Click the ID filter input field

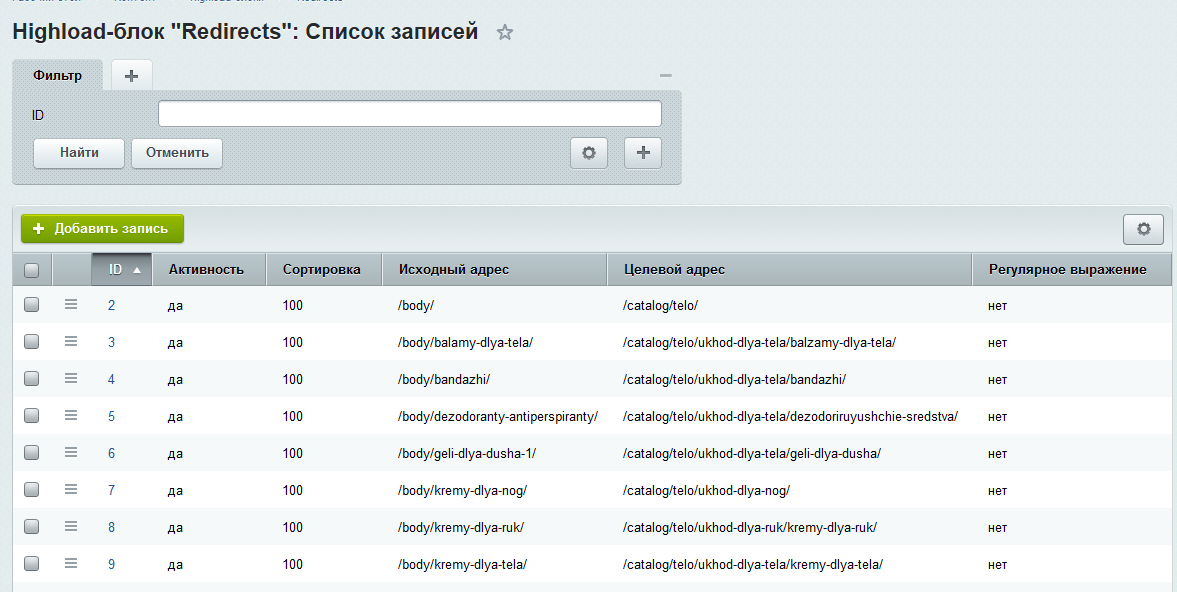(x=409, y=114)
